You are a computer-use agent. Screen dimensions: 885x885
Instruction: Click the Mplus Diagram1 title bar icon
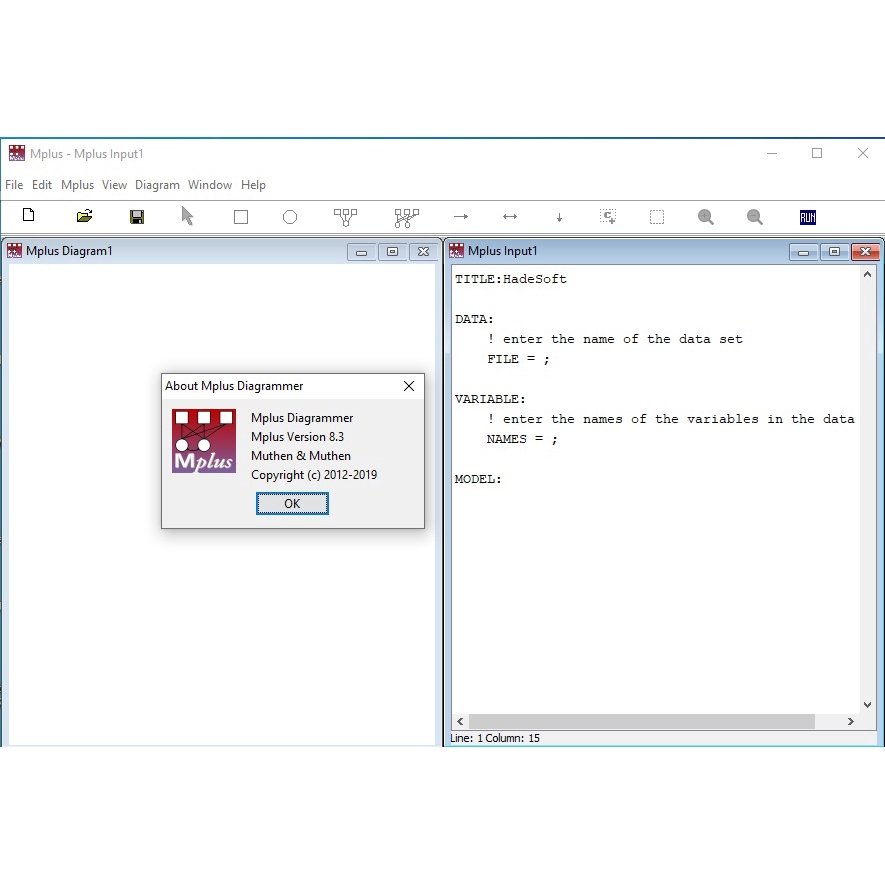click(15, 251)
